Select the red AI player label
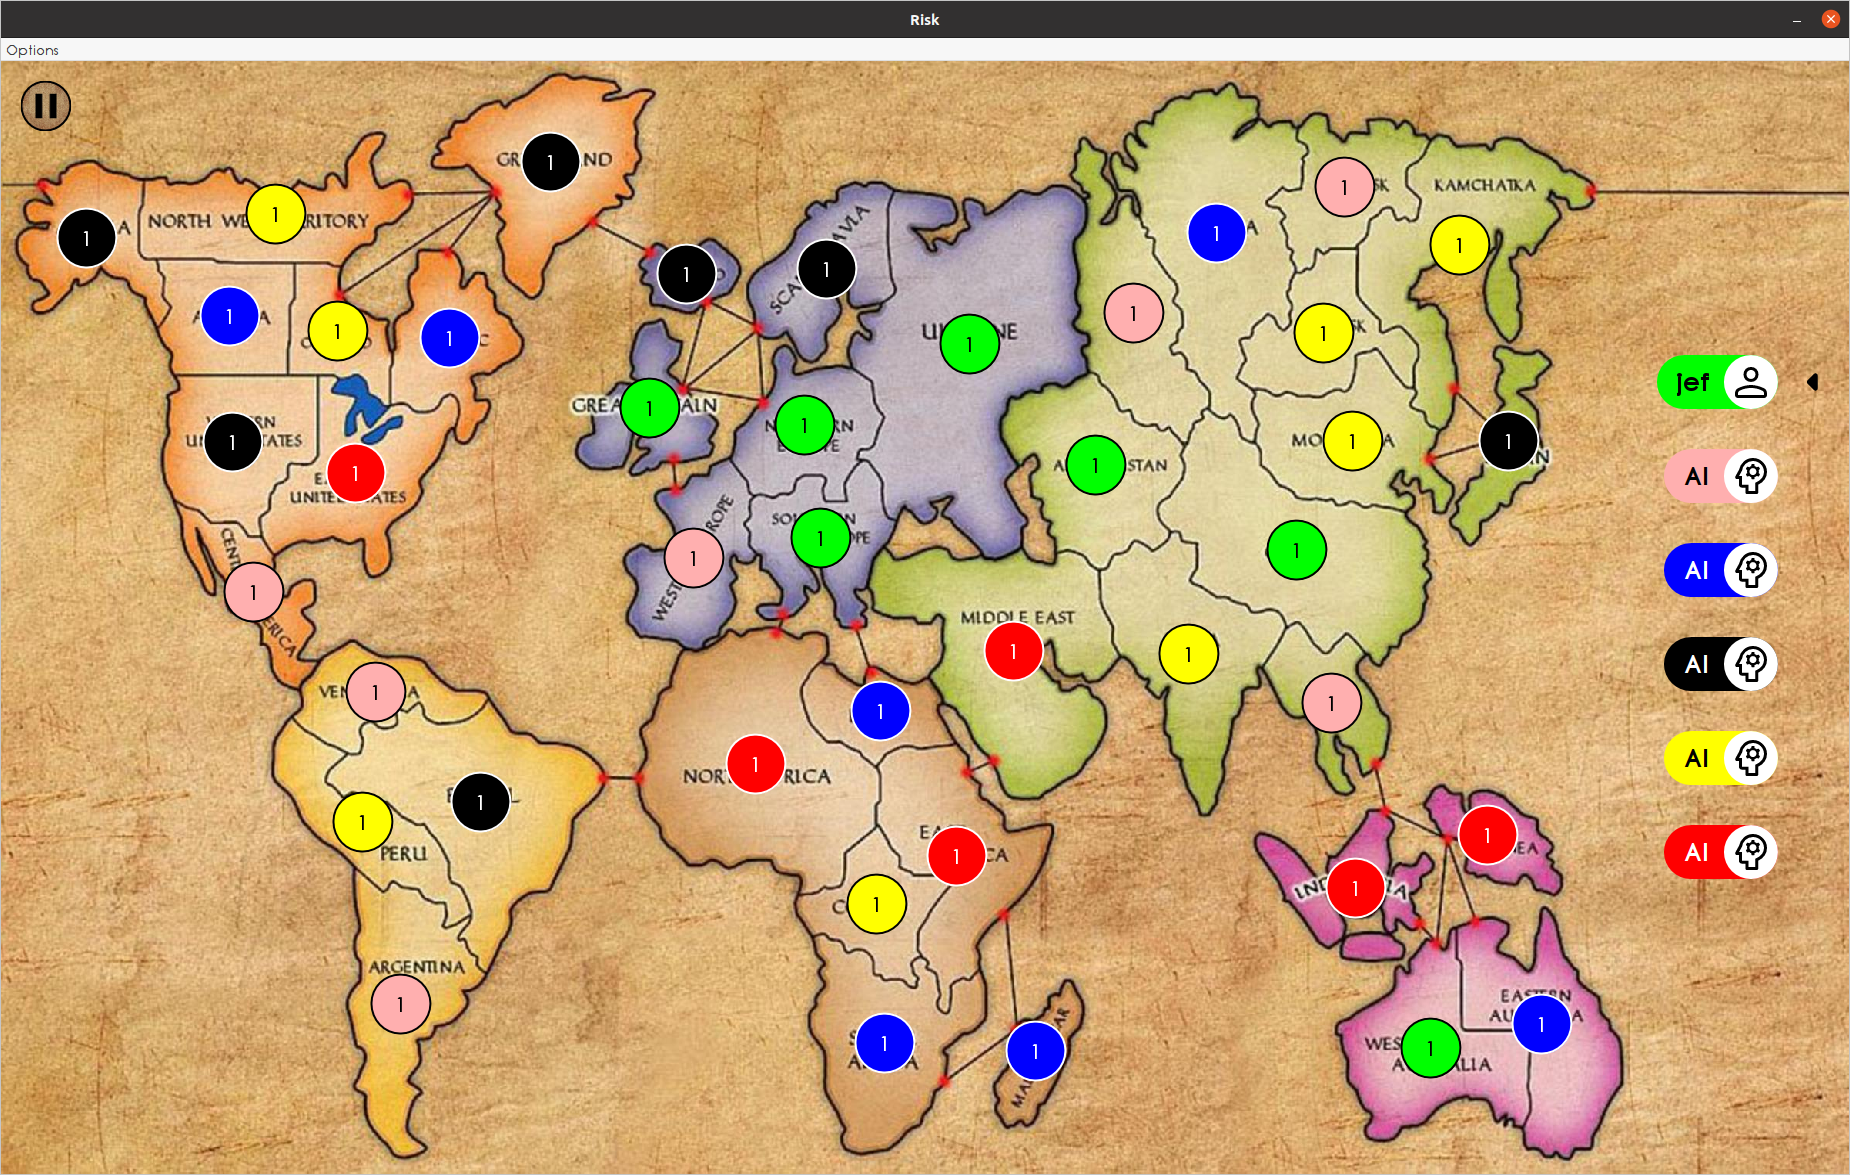The image size is (1850, 1175). click(1696, 852)
